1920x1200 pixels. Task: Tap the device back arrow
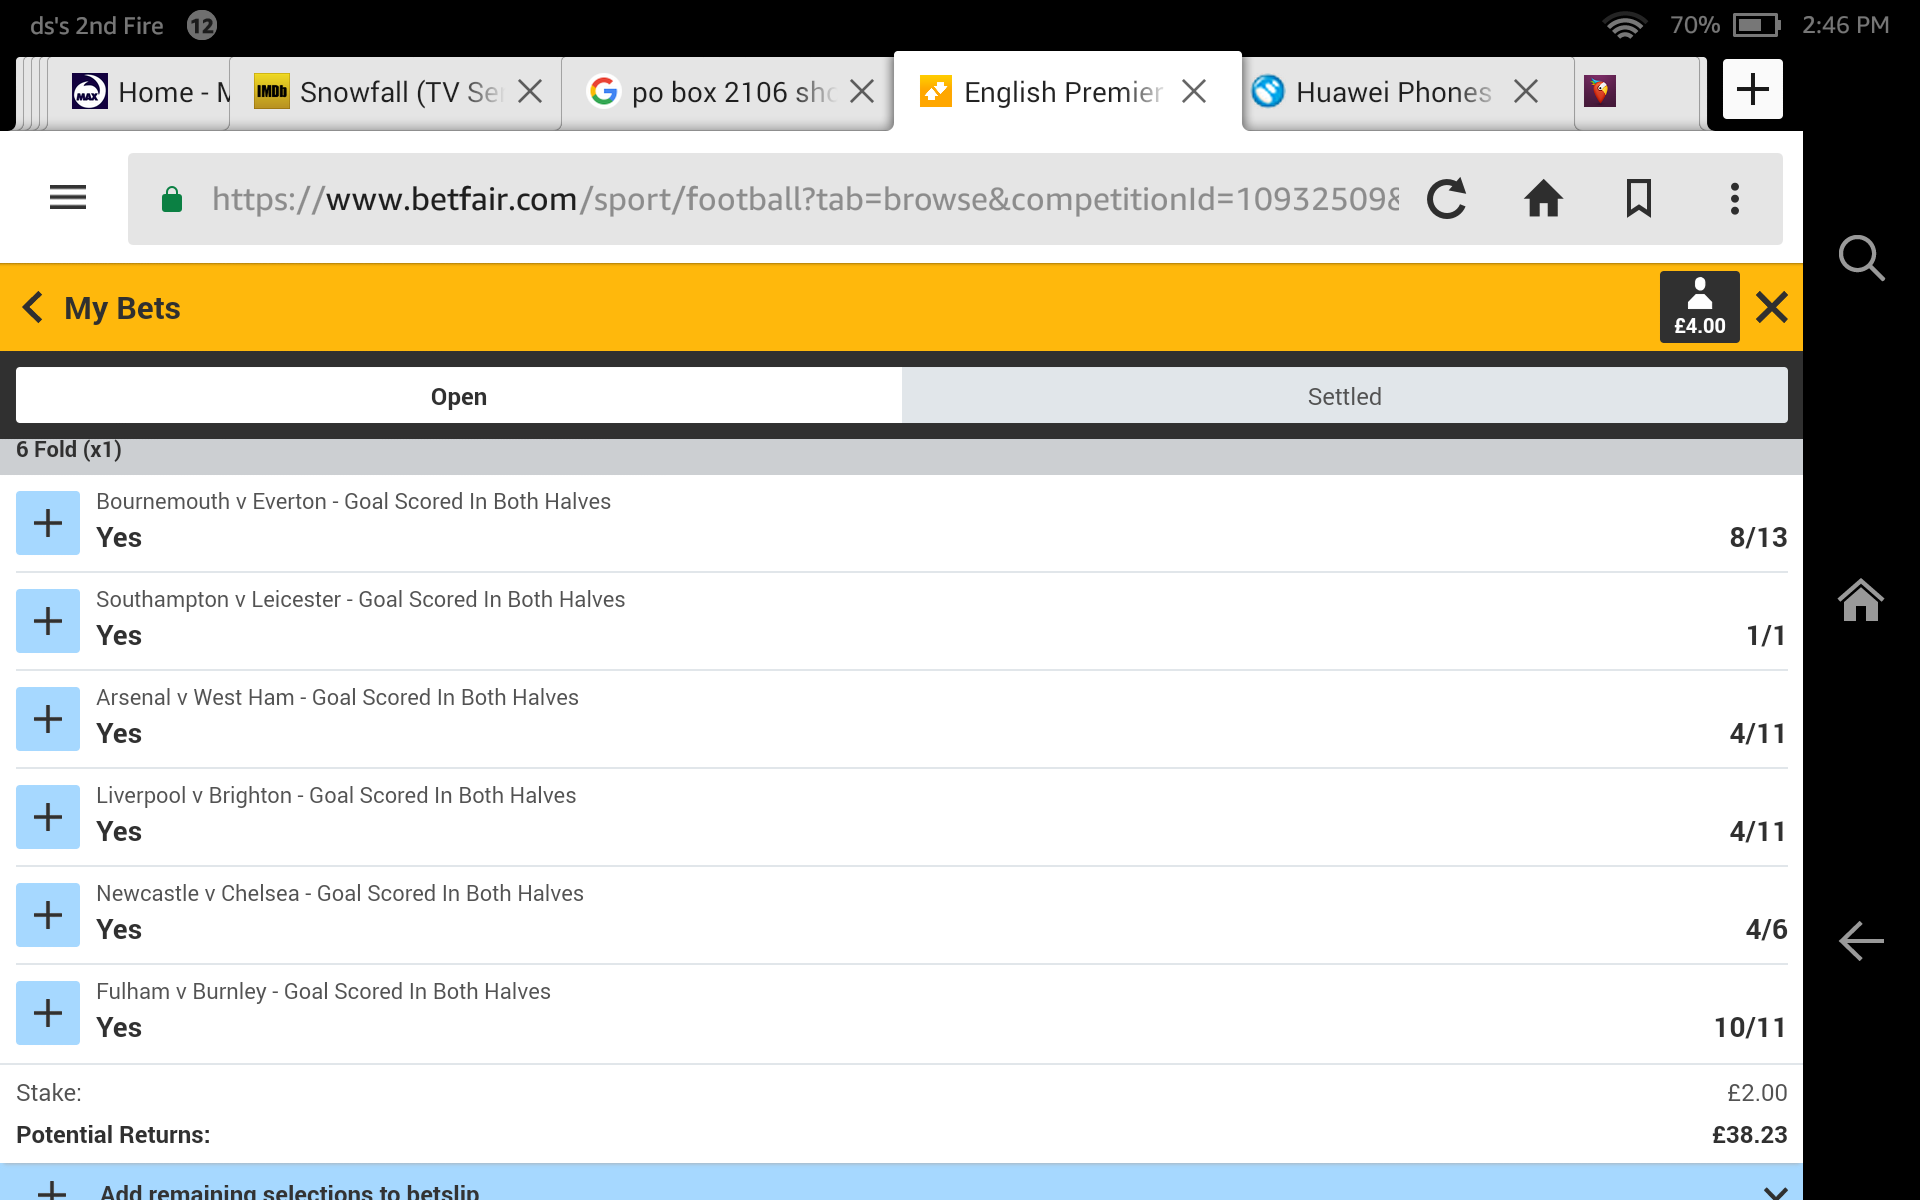point(1861,941)
